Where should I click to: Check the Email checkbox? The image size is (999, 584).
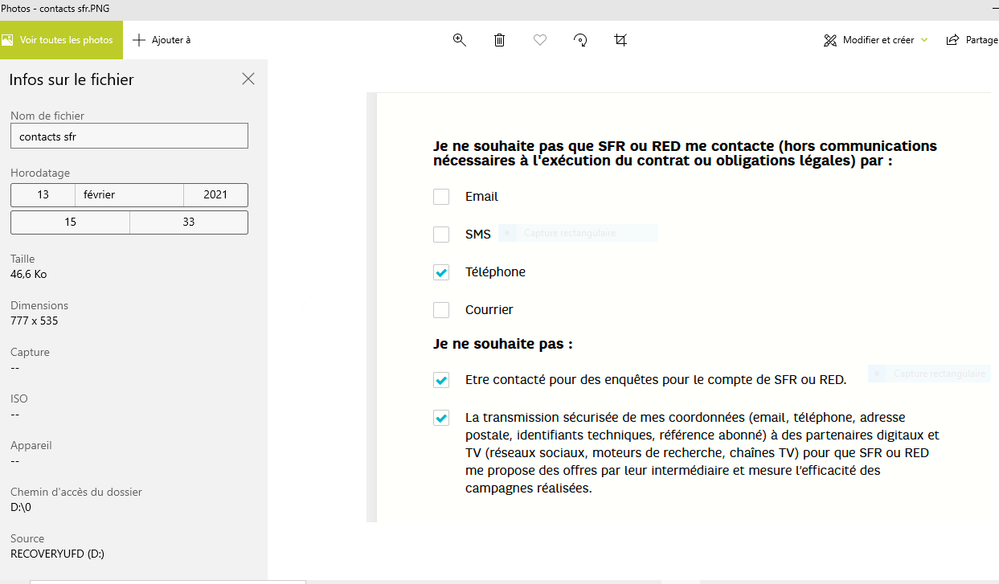pyautogui.click(x=441, y=197)
